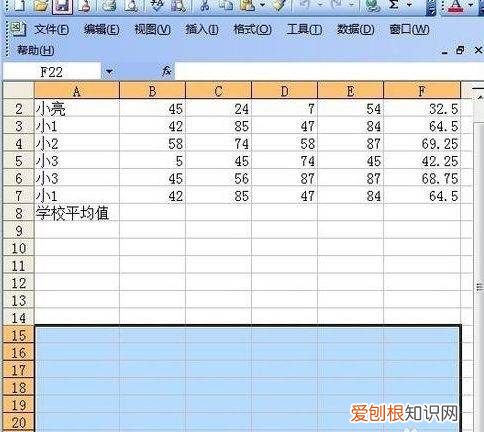Click the Name Box showing F22
Screen dimensions: 484x432
[x=52, y=71]
